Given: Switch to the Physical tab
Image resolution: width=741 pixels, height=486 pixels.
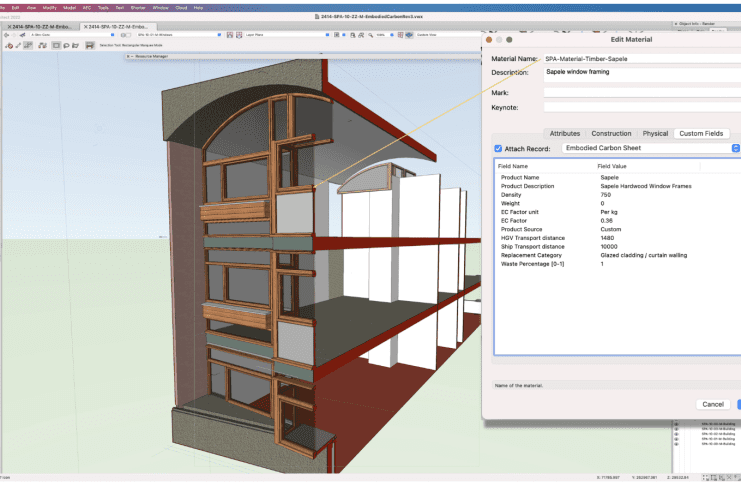Looking at the screenshot, I should click(x=655, y=133).
